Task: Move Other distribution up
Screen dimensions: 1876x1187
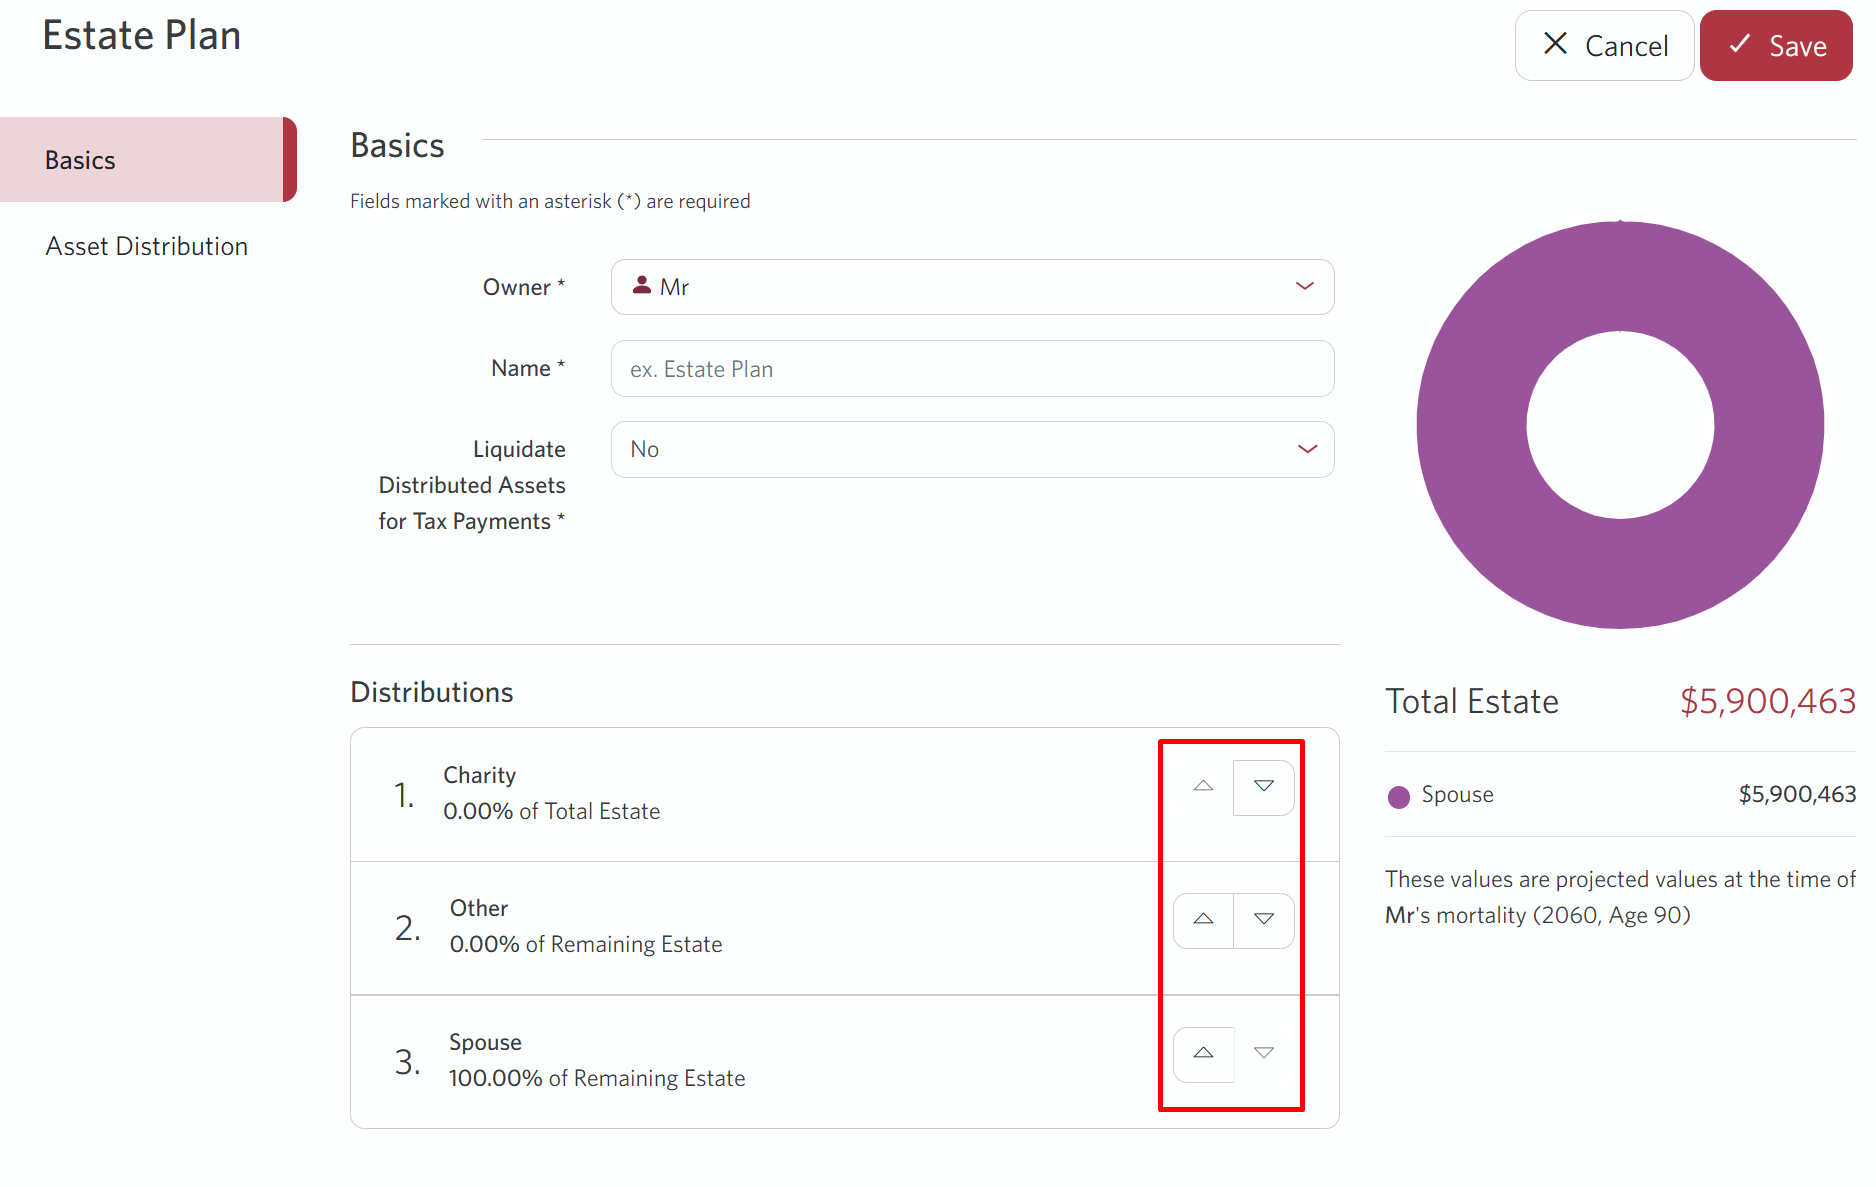Action: click(x=1203, y=920)
